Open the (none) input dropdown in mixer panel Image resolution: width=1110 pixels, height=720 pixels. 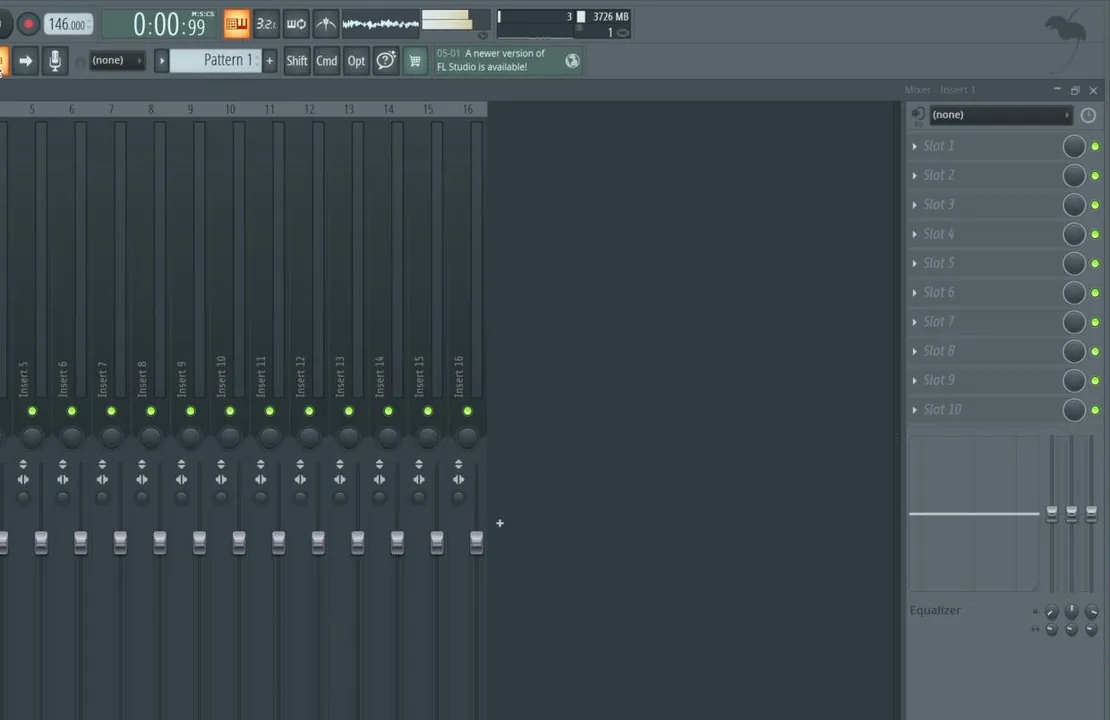[1000, 115]
